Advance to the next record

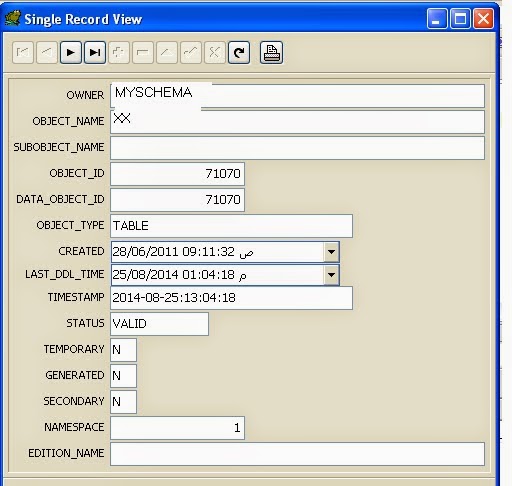point(71,52)
